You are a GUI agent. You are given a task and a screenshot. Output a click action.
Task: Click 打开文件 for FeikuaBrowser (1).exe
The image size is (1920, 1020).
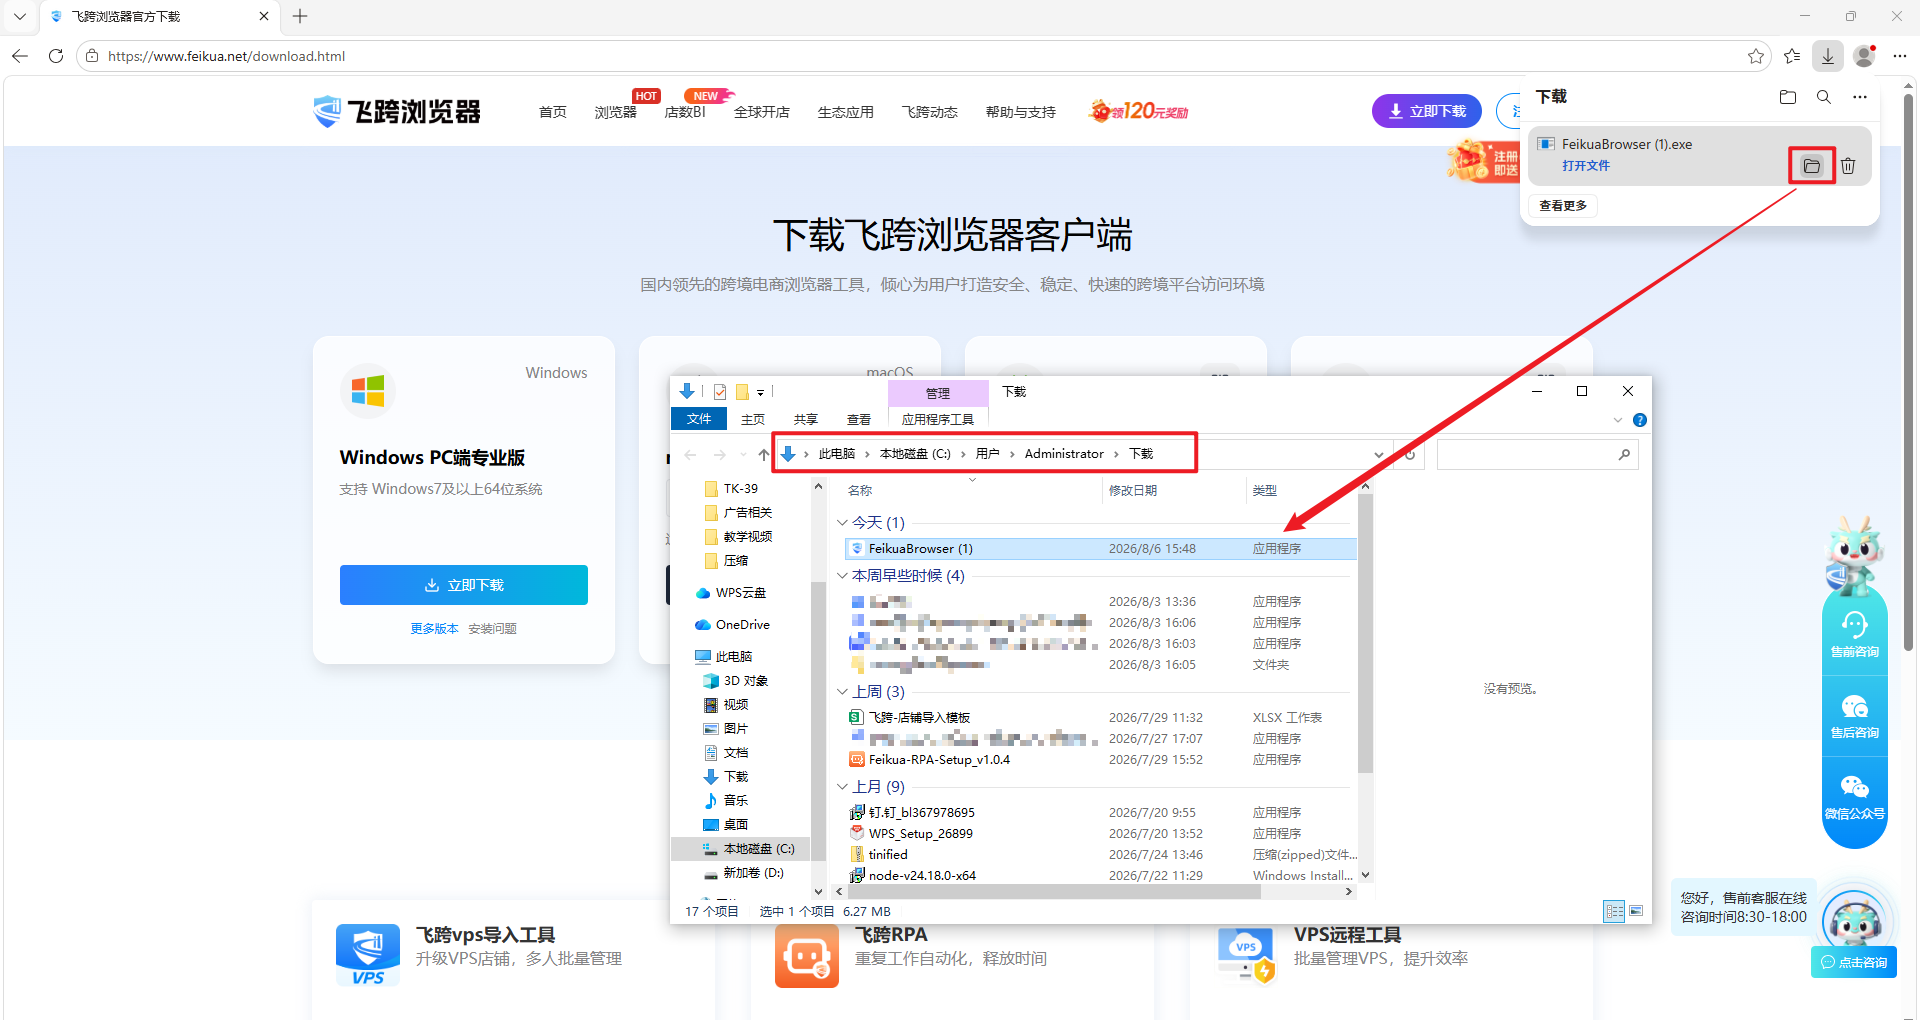point(1586,166)
